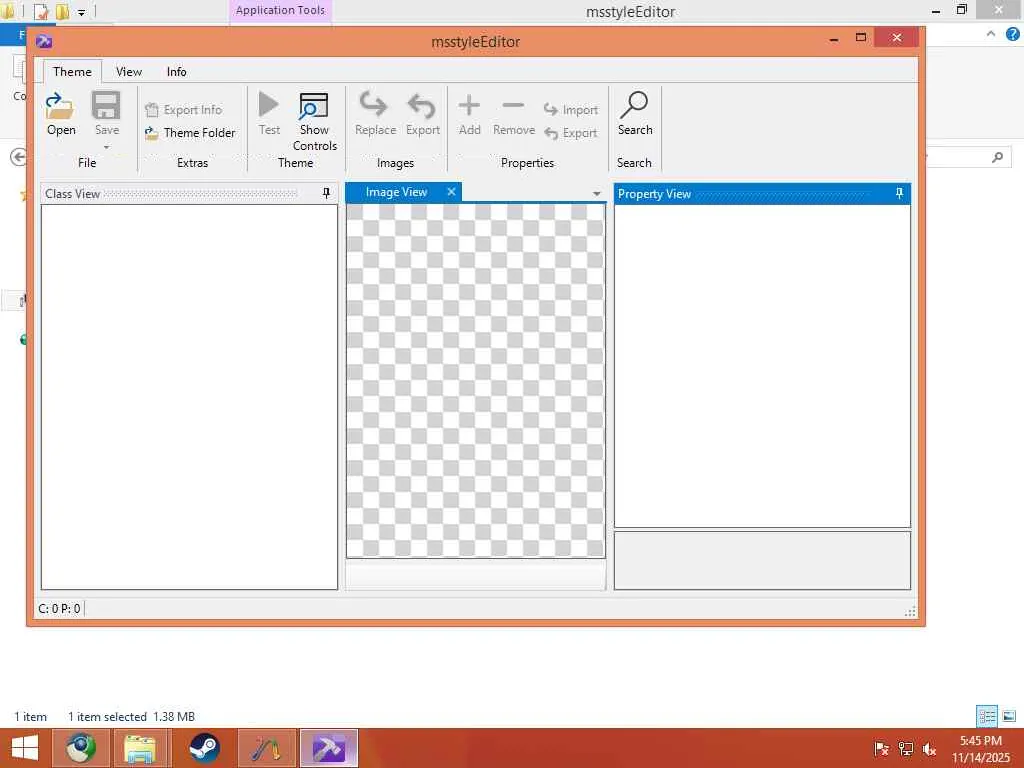1024x768 pixels.
Task: Click Show Controls icon
Action: [x=314, y=106]
